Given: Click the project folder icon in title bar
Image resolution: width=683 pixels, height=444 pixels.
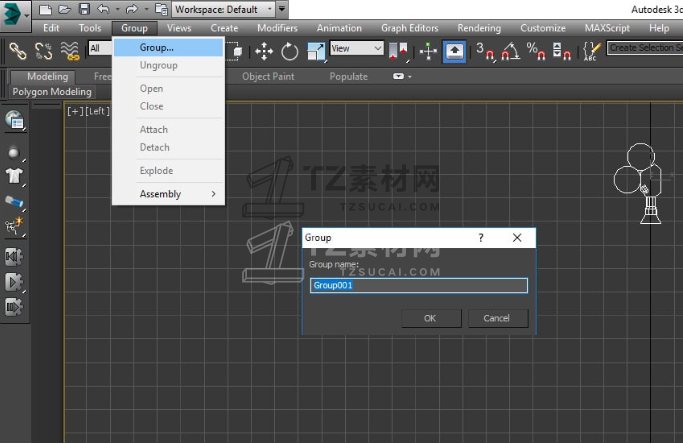Looking at the screenshot, I should [x=161, y=9].
